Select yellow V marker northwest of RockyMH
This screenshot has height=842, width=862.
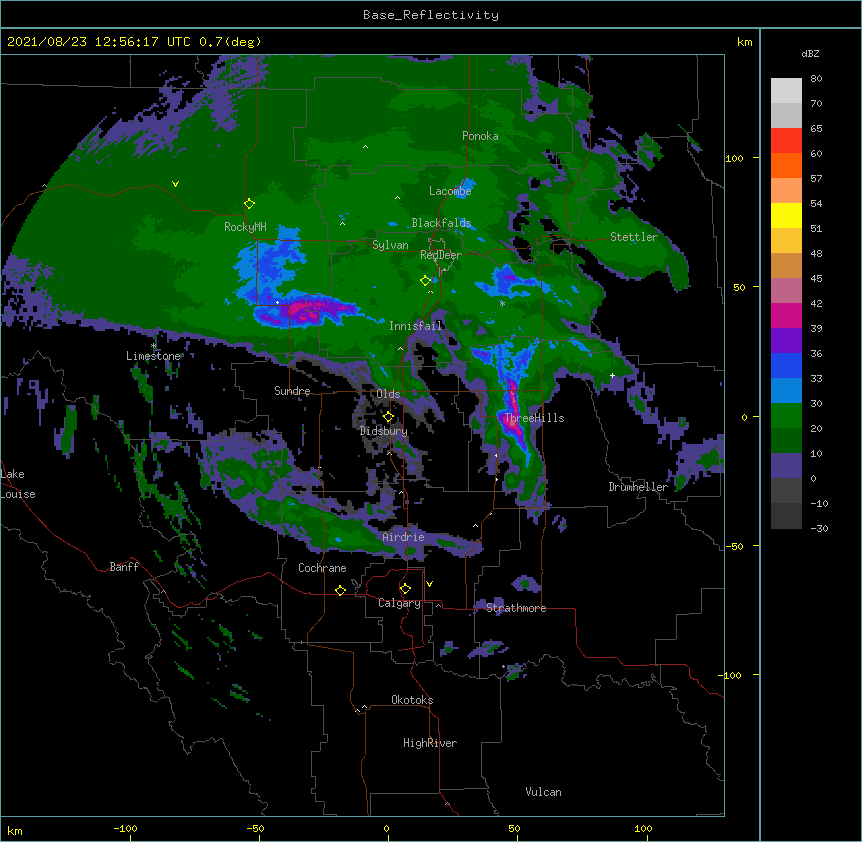(175, 184)
